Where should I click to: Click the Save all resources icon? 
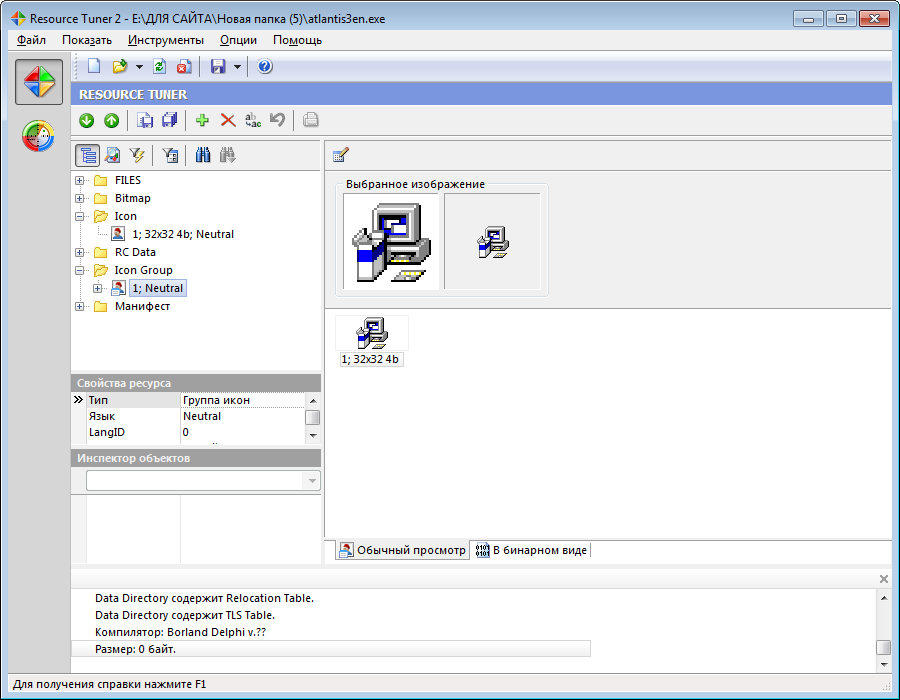coord(169,120)
